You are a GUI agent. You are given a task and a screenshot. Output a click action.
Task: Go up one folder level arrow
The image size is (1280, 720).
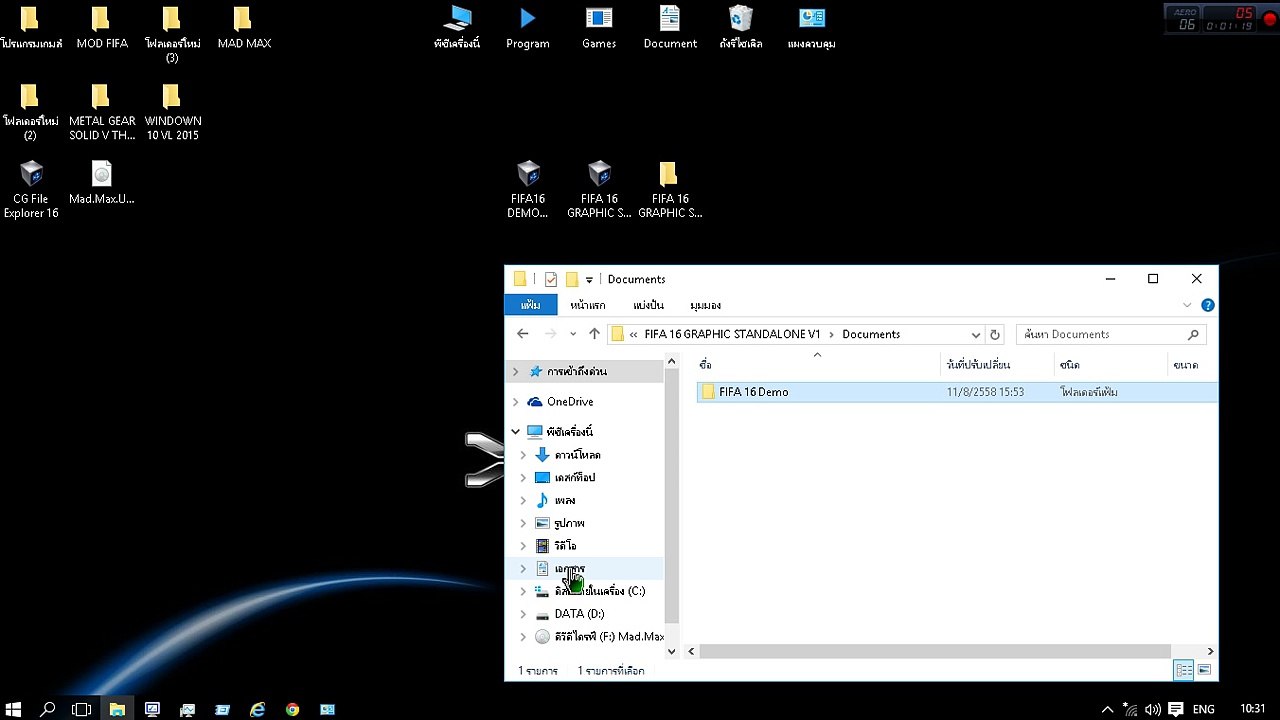[594, 334]
